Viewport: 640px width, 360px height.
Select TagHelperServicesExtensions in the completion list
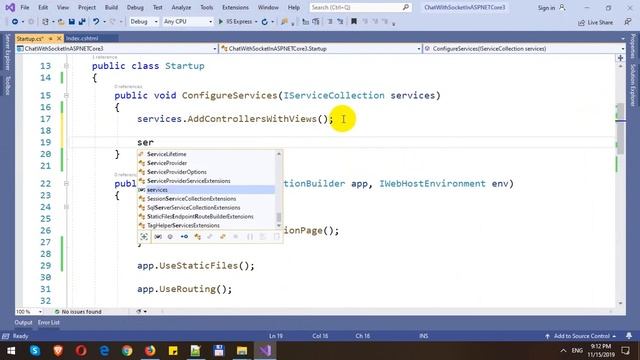[x=207, y=226]
